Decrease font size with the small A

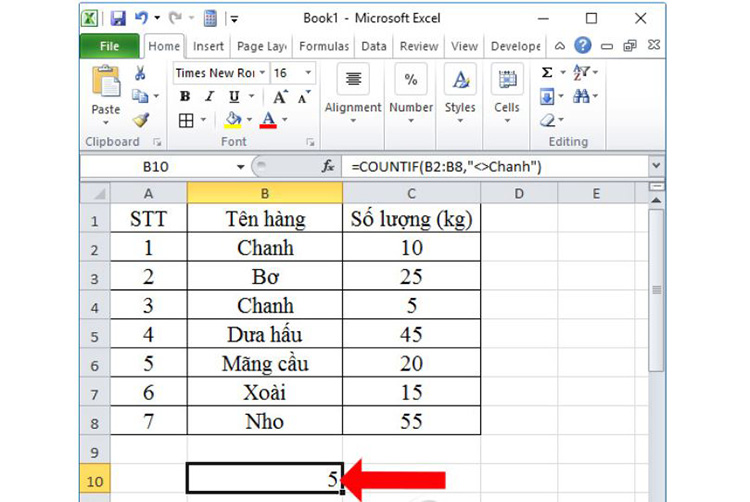(x=304, y=97)
